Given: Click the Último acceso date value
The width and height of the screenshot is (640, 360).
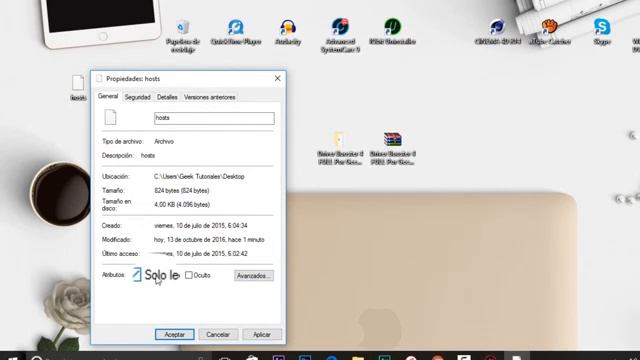Looking at the screenshot, I should (200, 253).
